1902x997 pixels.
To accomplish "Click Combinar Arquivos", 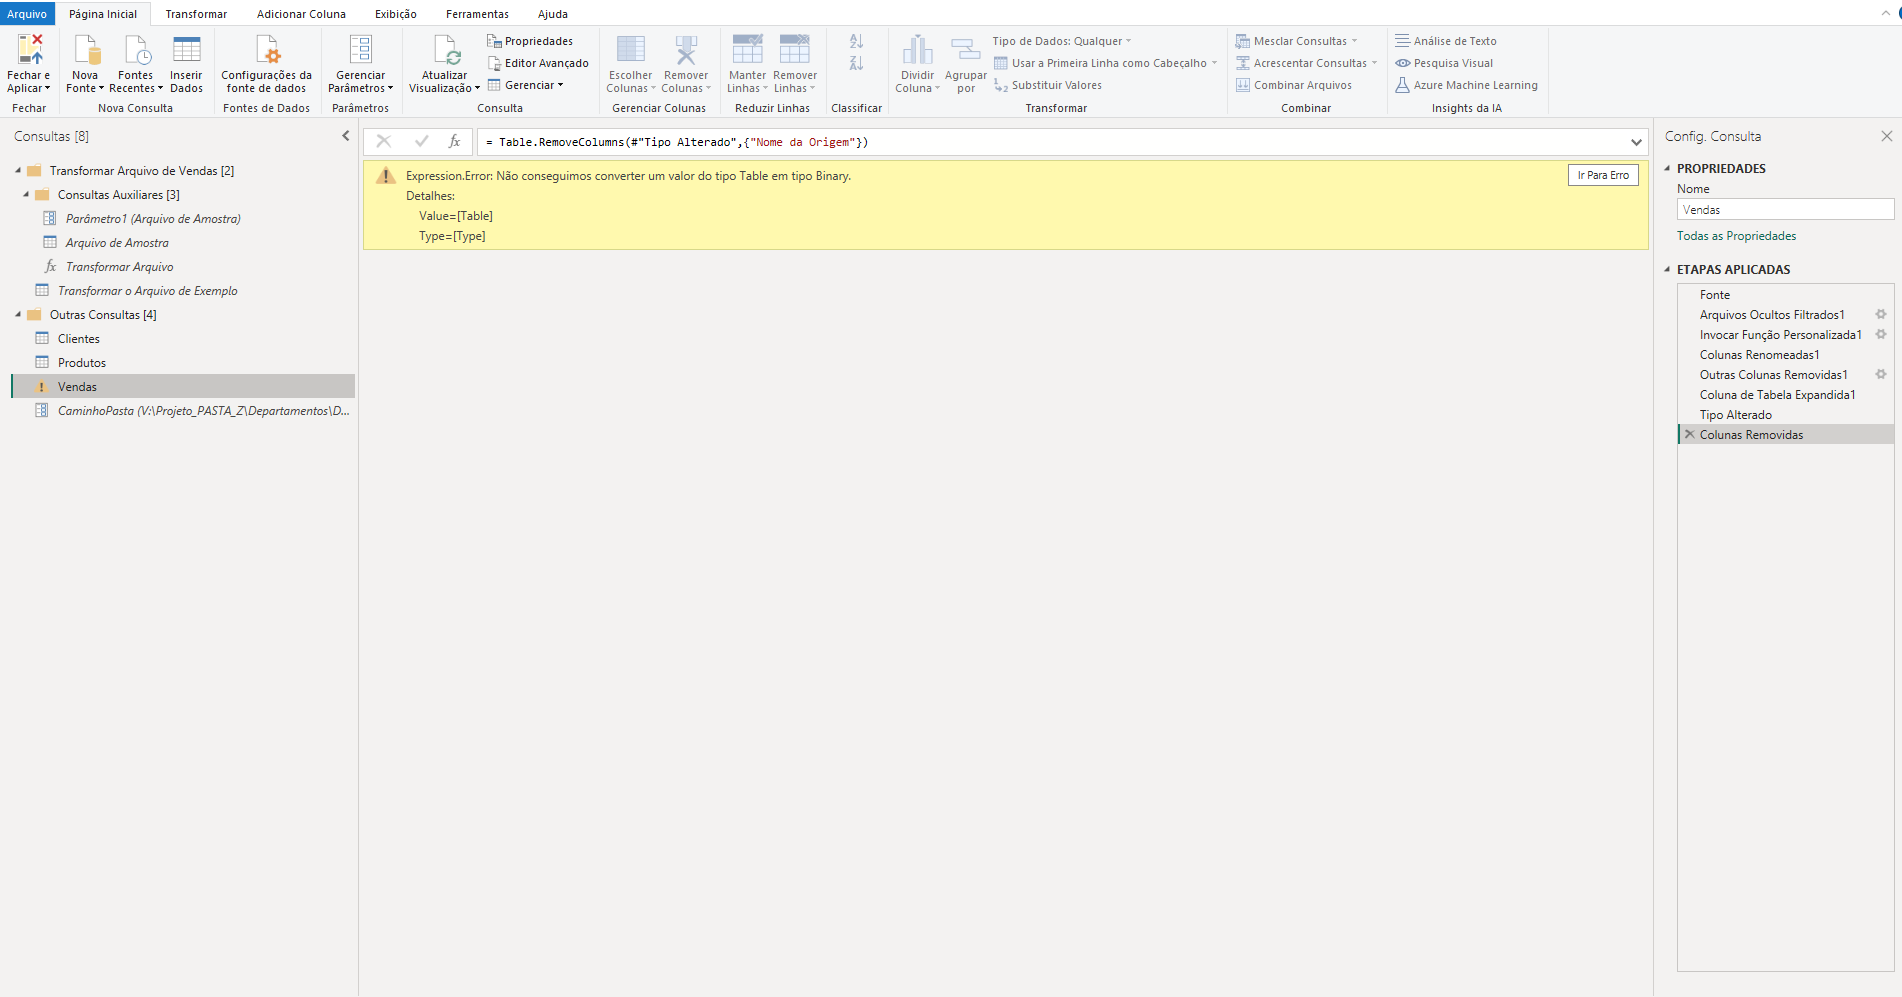I will 1293,85.
